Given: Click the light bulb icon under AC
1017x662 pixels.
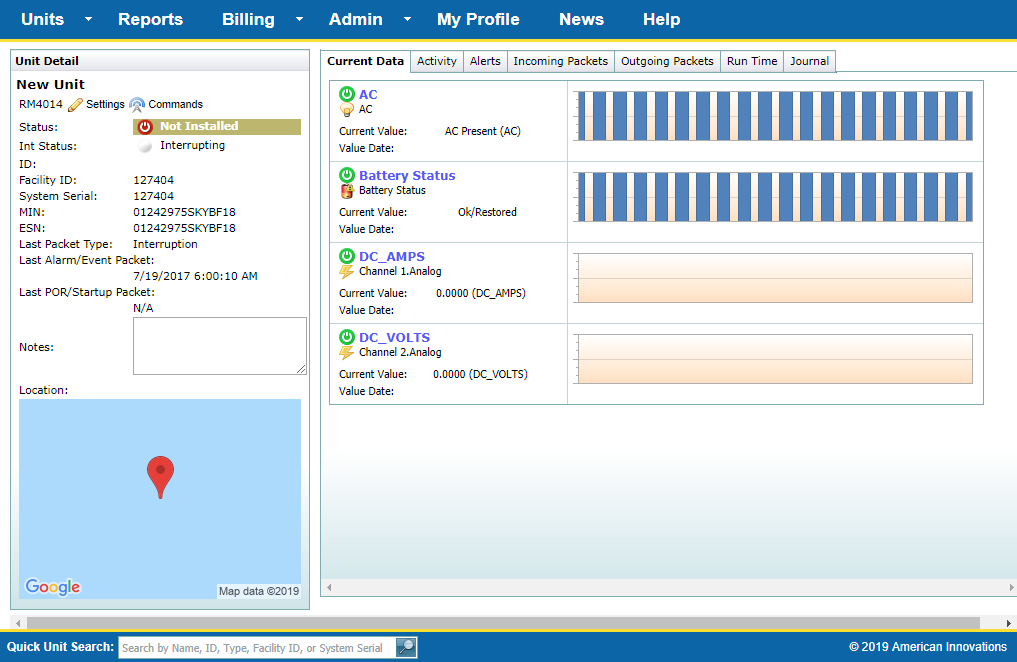Looking at the screenshot, I should [x=347, y=110].
